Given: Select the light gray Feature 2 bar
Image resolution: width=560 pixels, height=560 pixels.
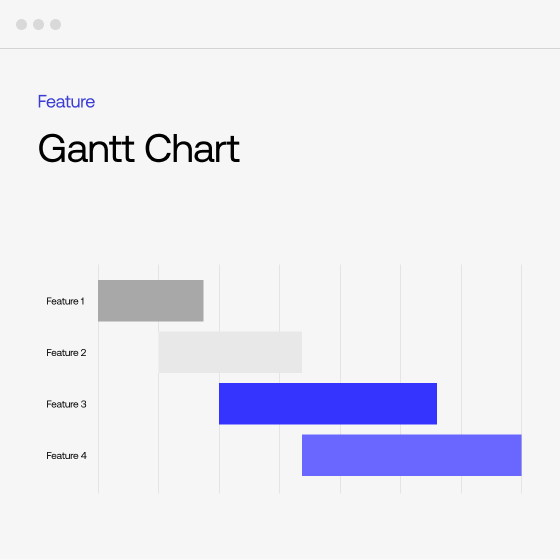Looking at the screenshot, I should 230,352.
